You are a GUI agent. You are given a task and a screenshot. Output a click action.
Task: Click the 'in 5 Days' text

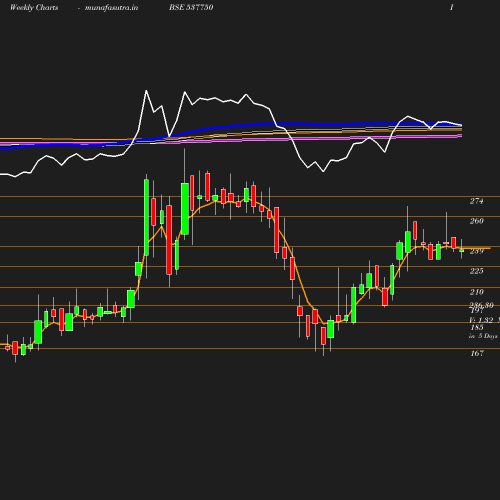(483, 336)
